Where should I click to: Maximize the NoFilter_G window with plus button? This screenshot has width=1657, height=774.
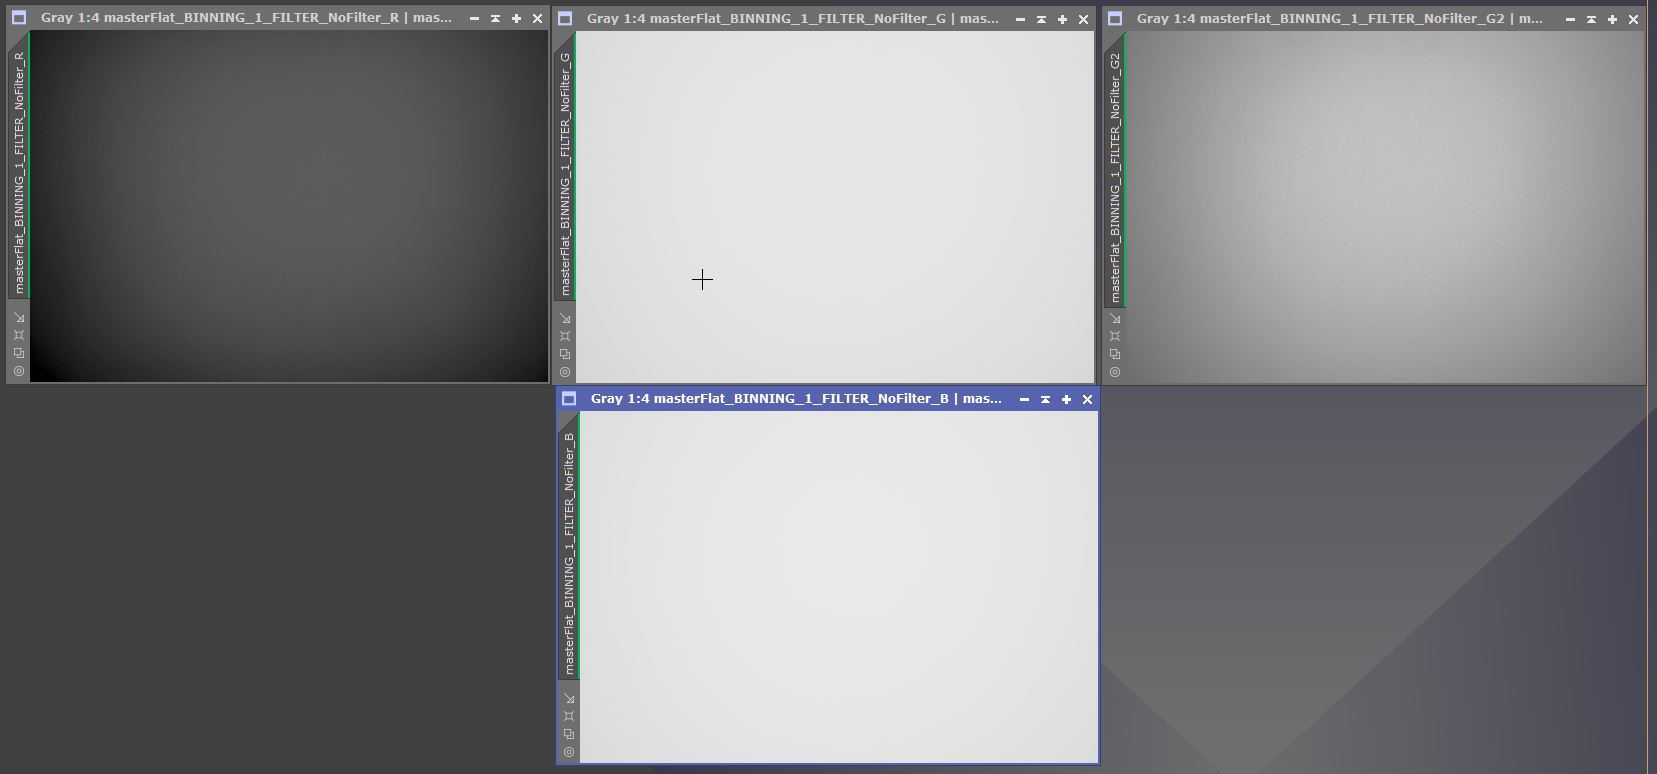(x=1062, y=19)
